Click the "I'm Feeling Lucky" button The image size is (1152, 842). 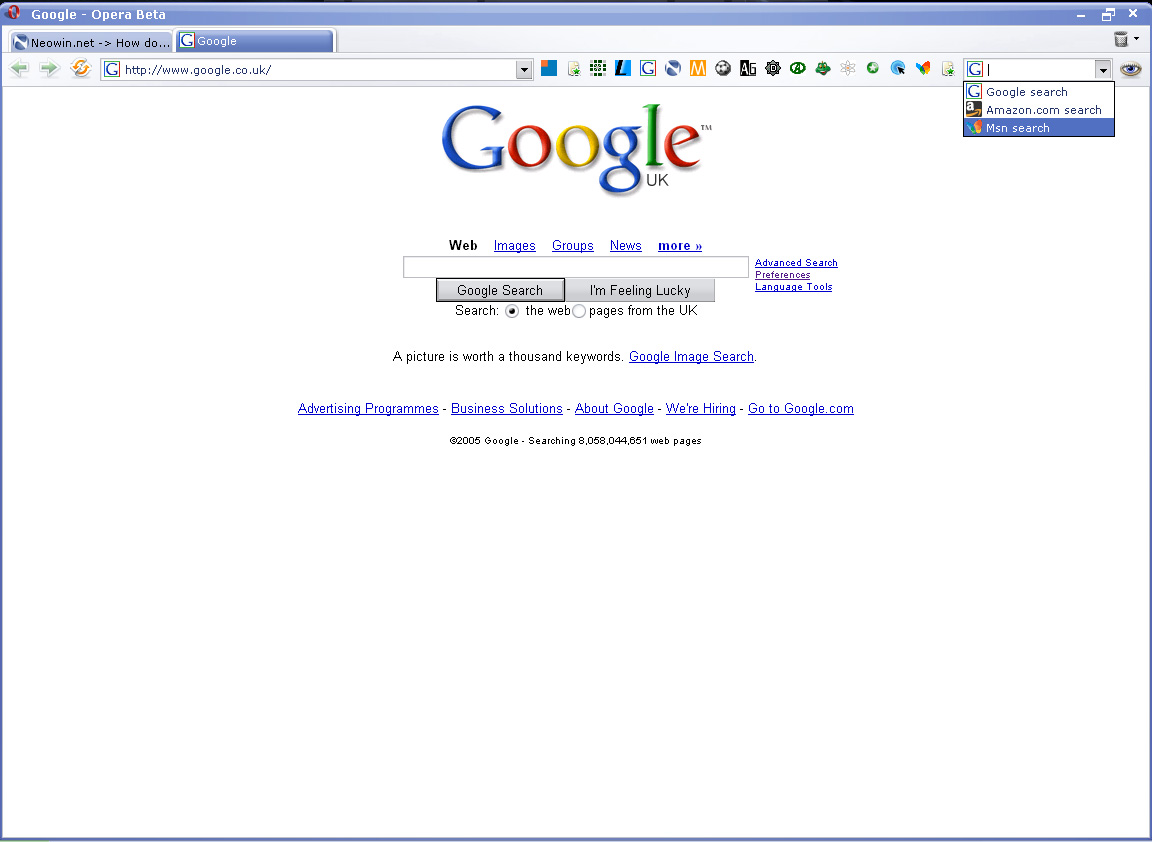point(640,290)
